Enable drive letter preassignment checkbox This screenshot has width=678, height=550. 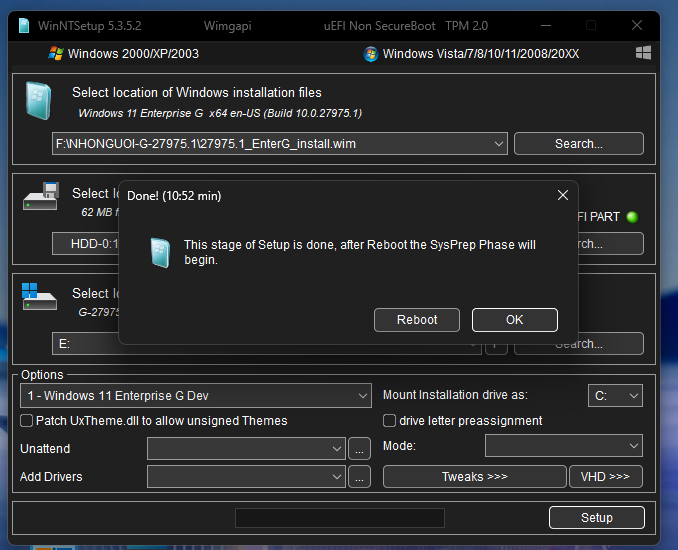389,421
